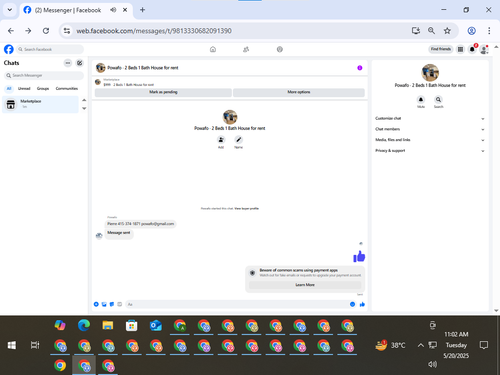
Task: Mute the conversation using bell icon
Action: click(x=421, y=100)
